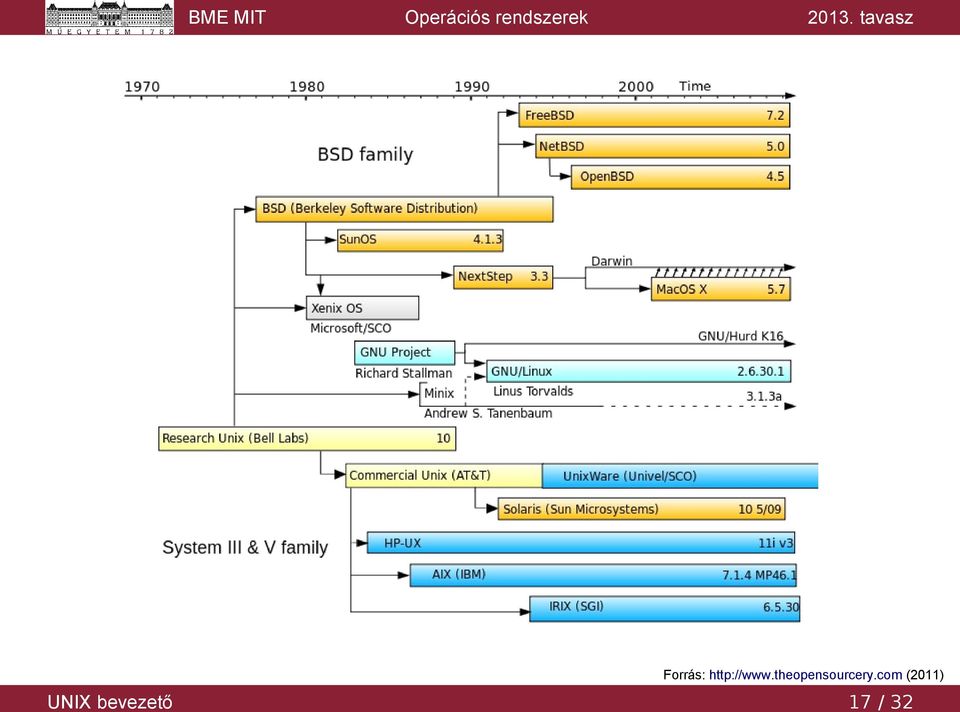Click the "BME MIT" header text

tap(227, 17)
